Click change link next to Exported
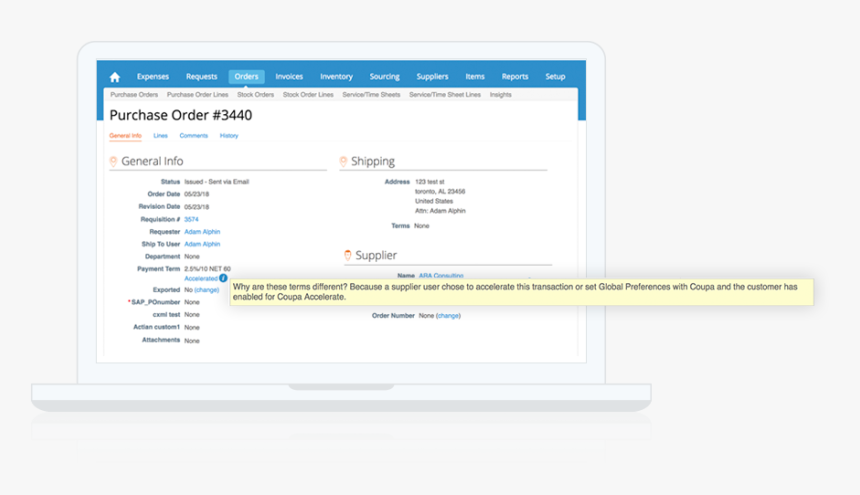Screen dimensions: 860x495 (x=207, y=290)
